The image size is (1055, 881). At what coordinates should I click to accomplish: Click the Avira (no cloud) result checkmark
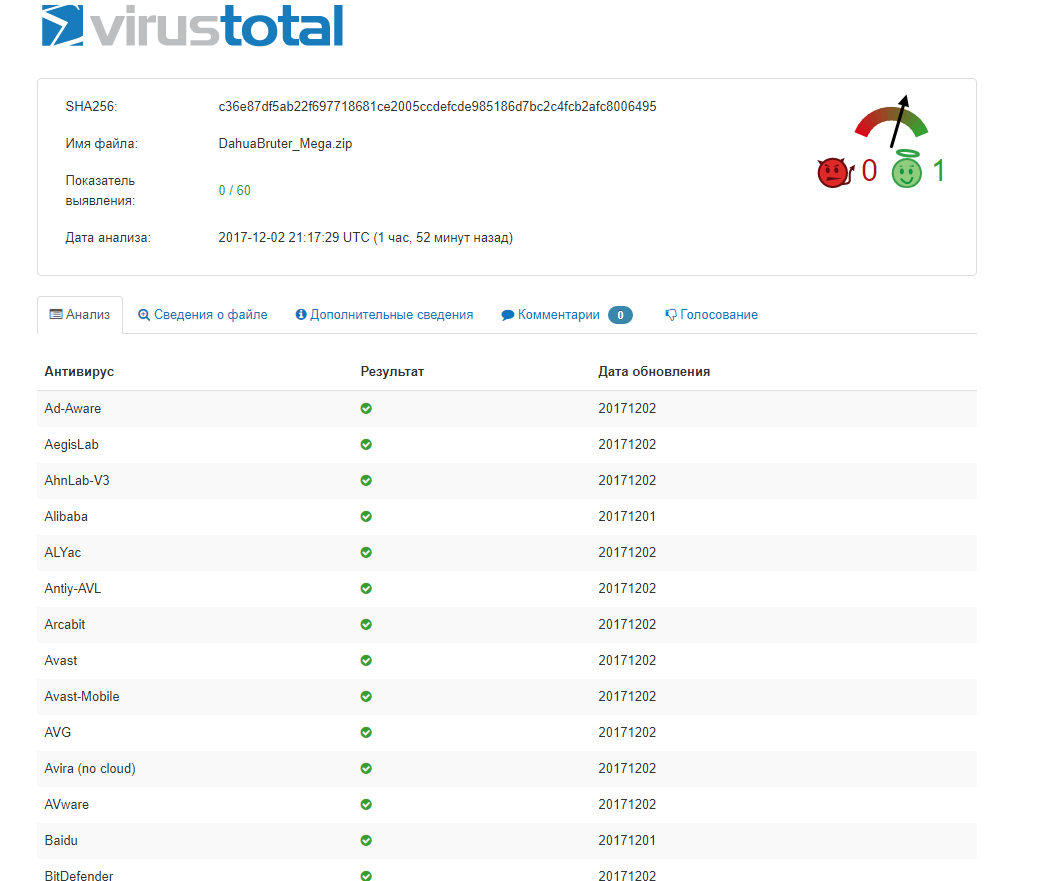click(x=366, y=769)
